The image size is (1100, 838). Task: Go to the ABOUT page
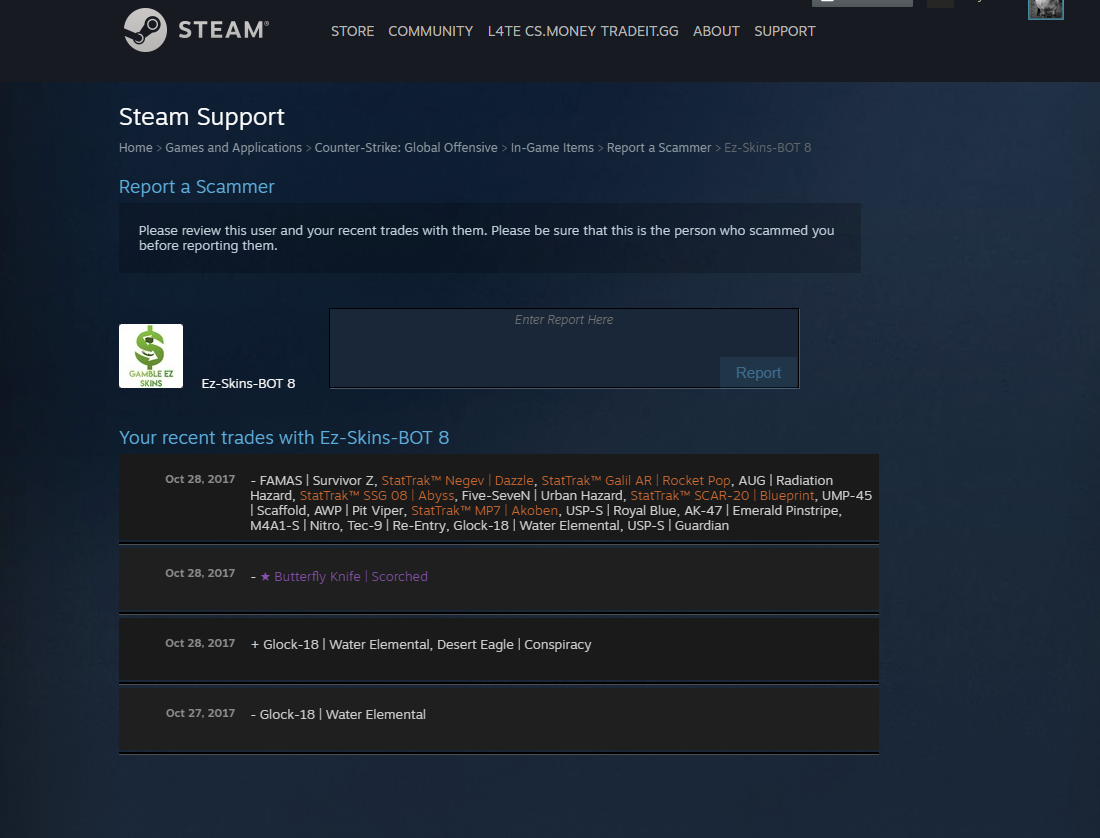(x=716, y=31)
